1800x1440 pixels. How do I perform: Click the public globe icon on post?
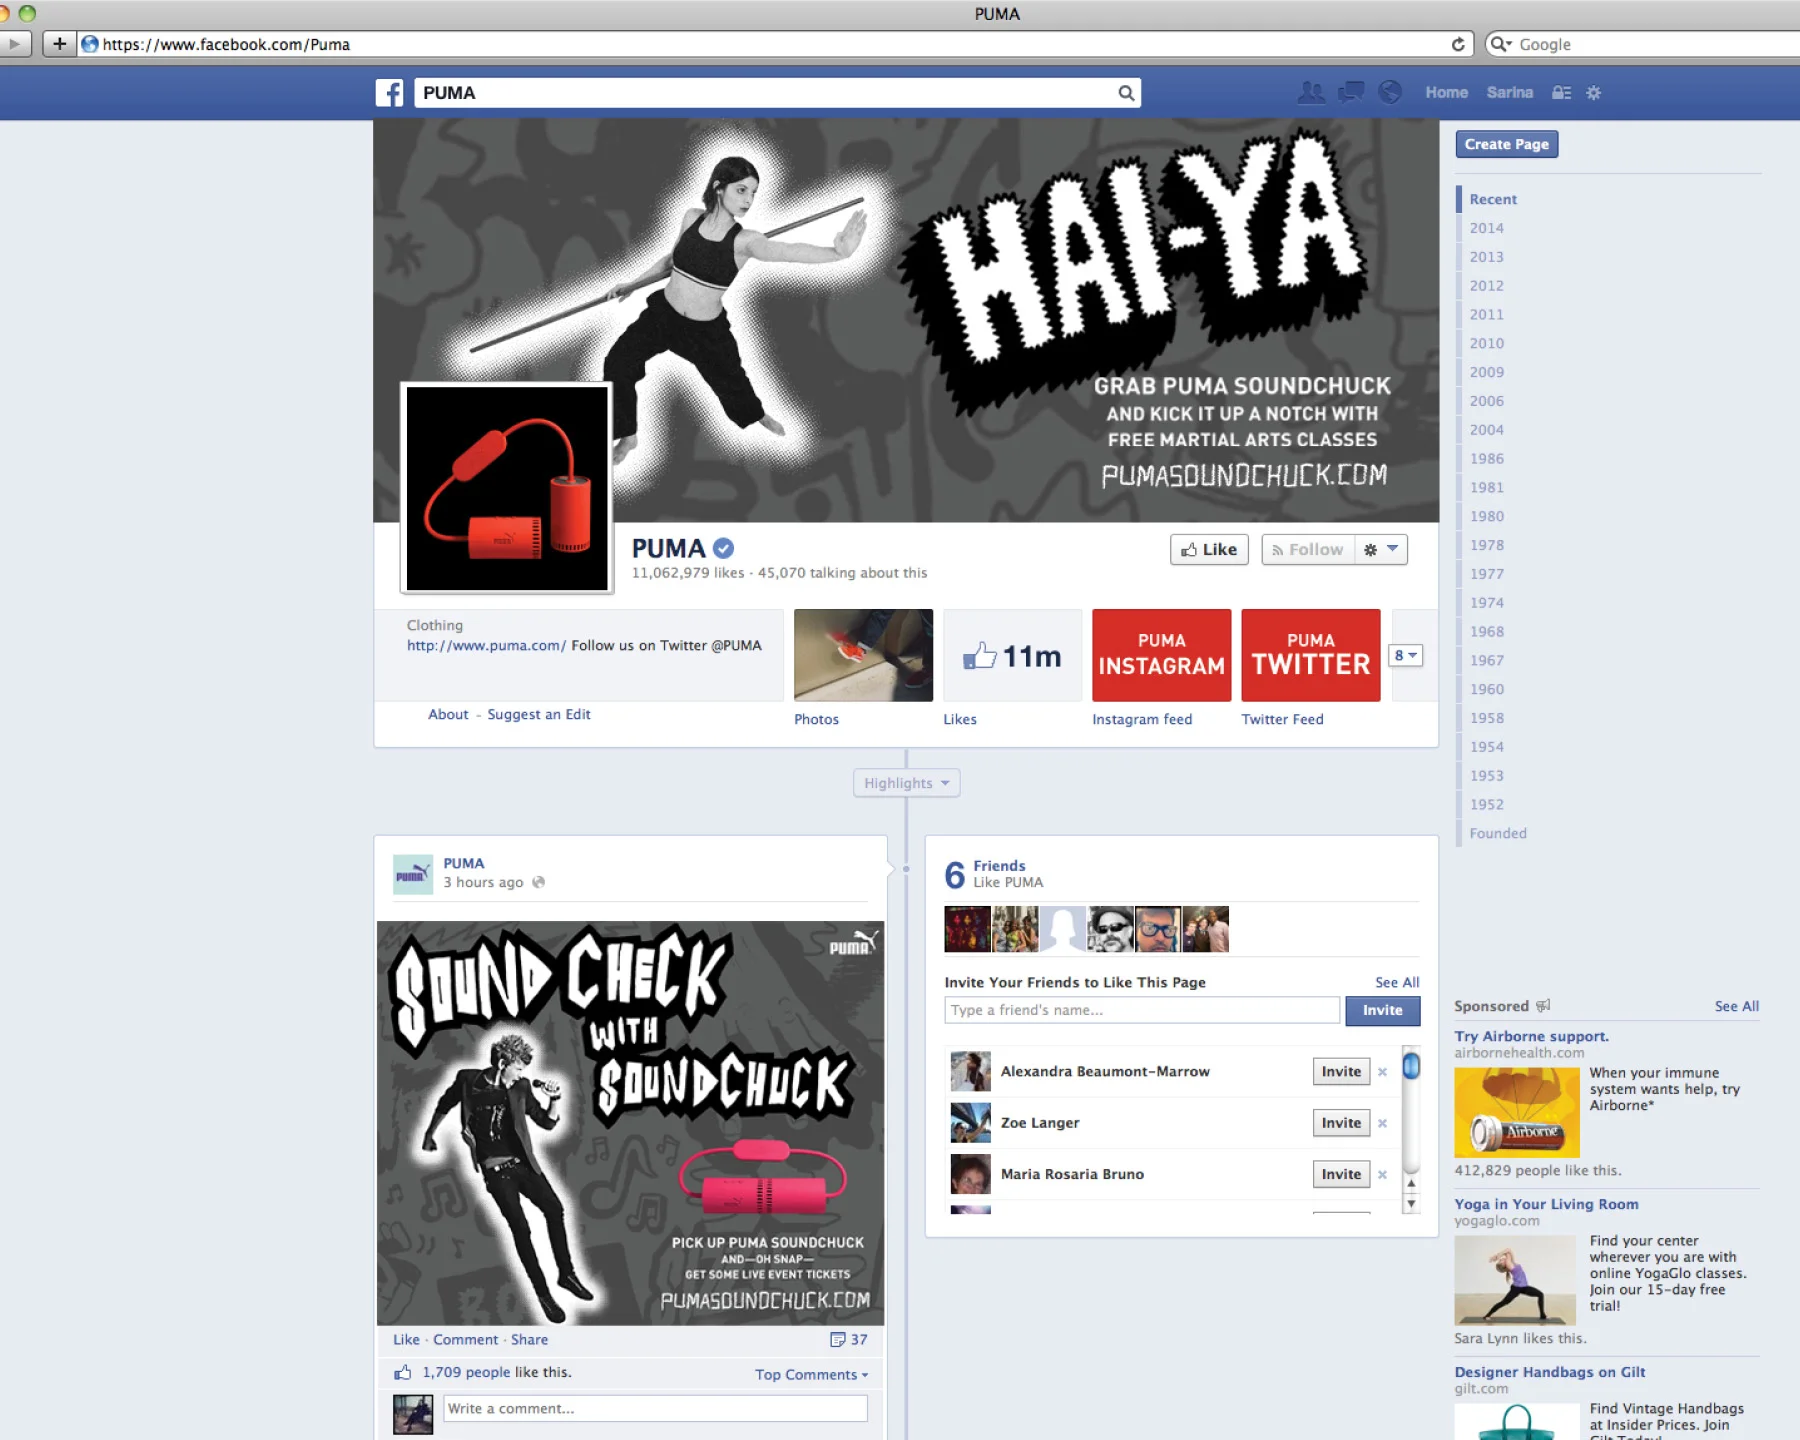(538, 882)
